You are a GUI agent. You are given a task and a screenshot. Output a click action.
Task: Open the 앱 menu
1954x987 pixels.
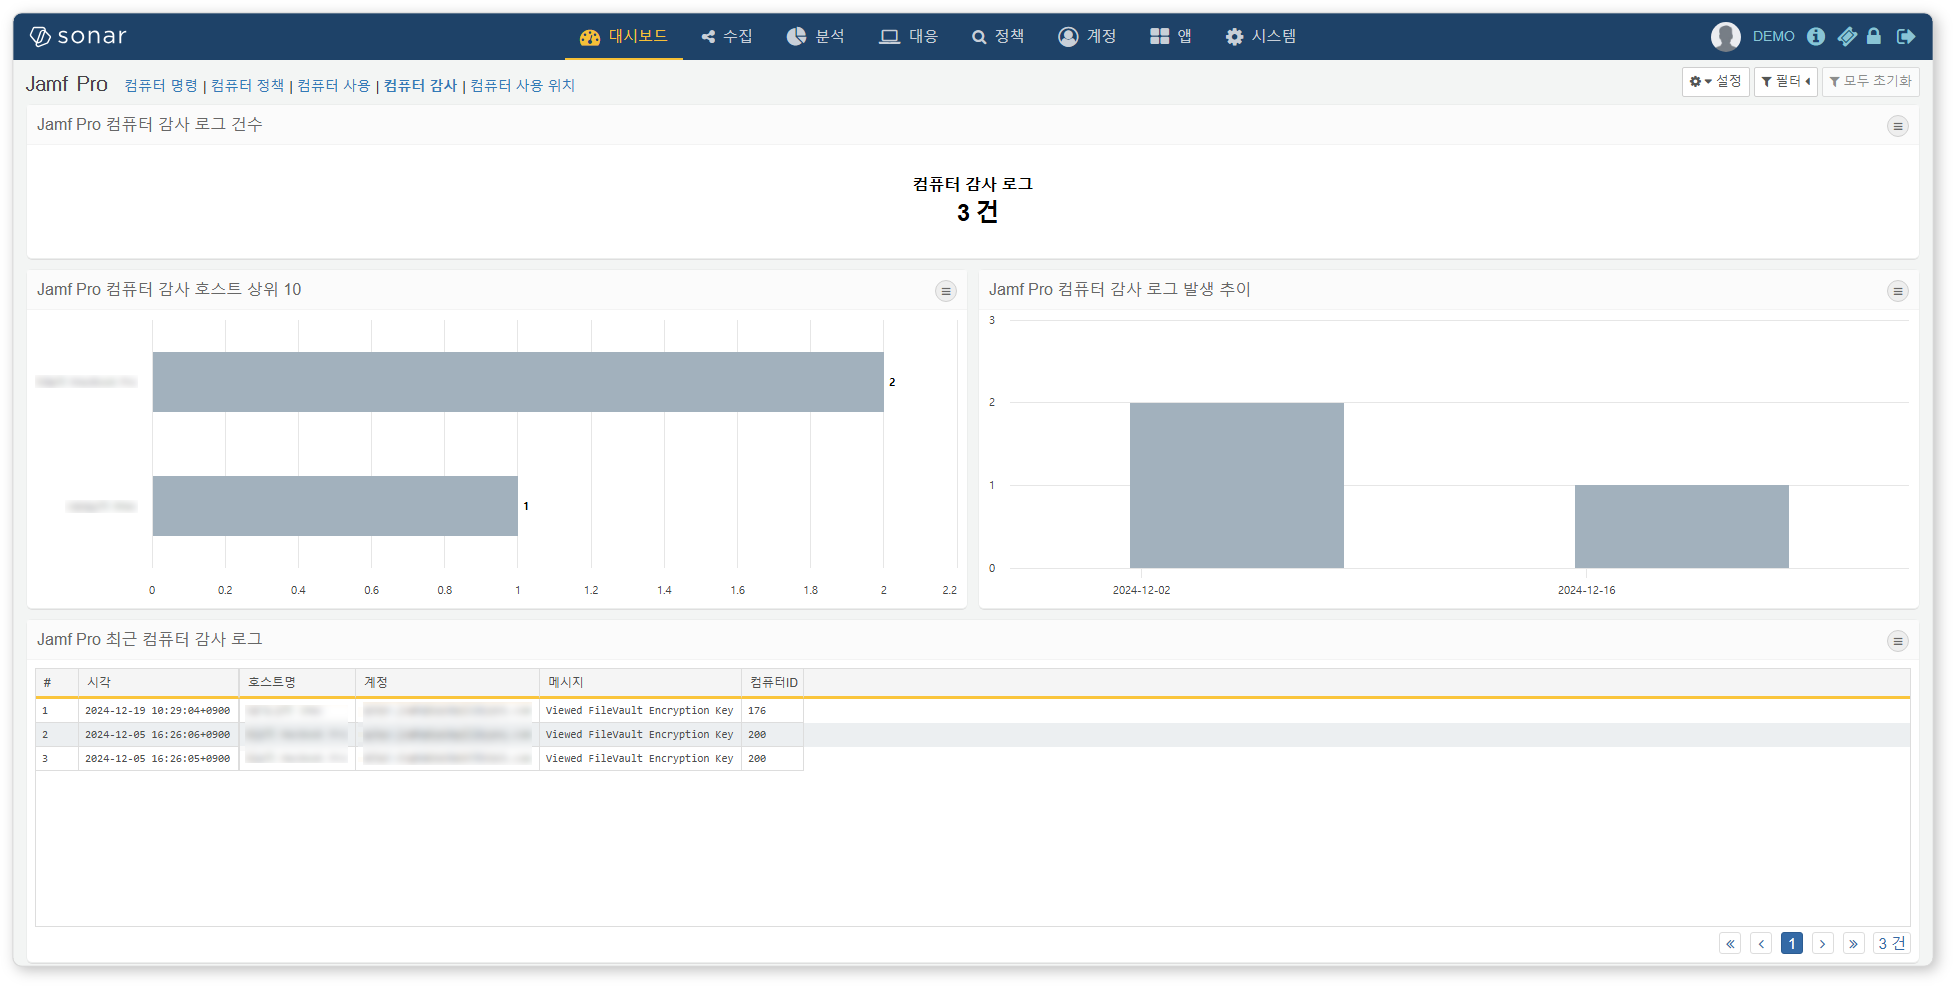pos(1171,36)
